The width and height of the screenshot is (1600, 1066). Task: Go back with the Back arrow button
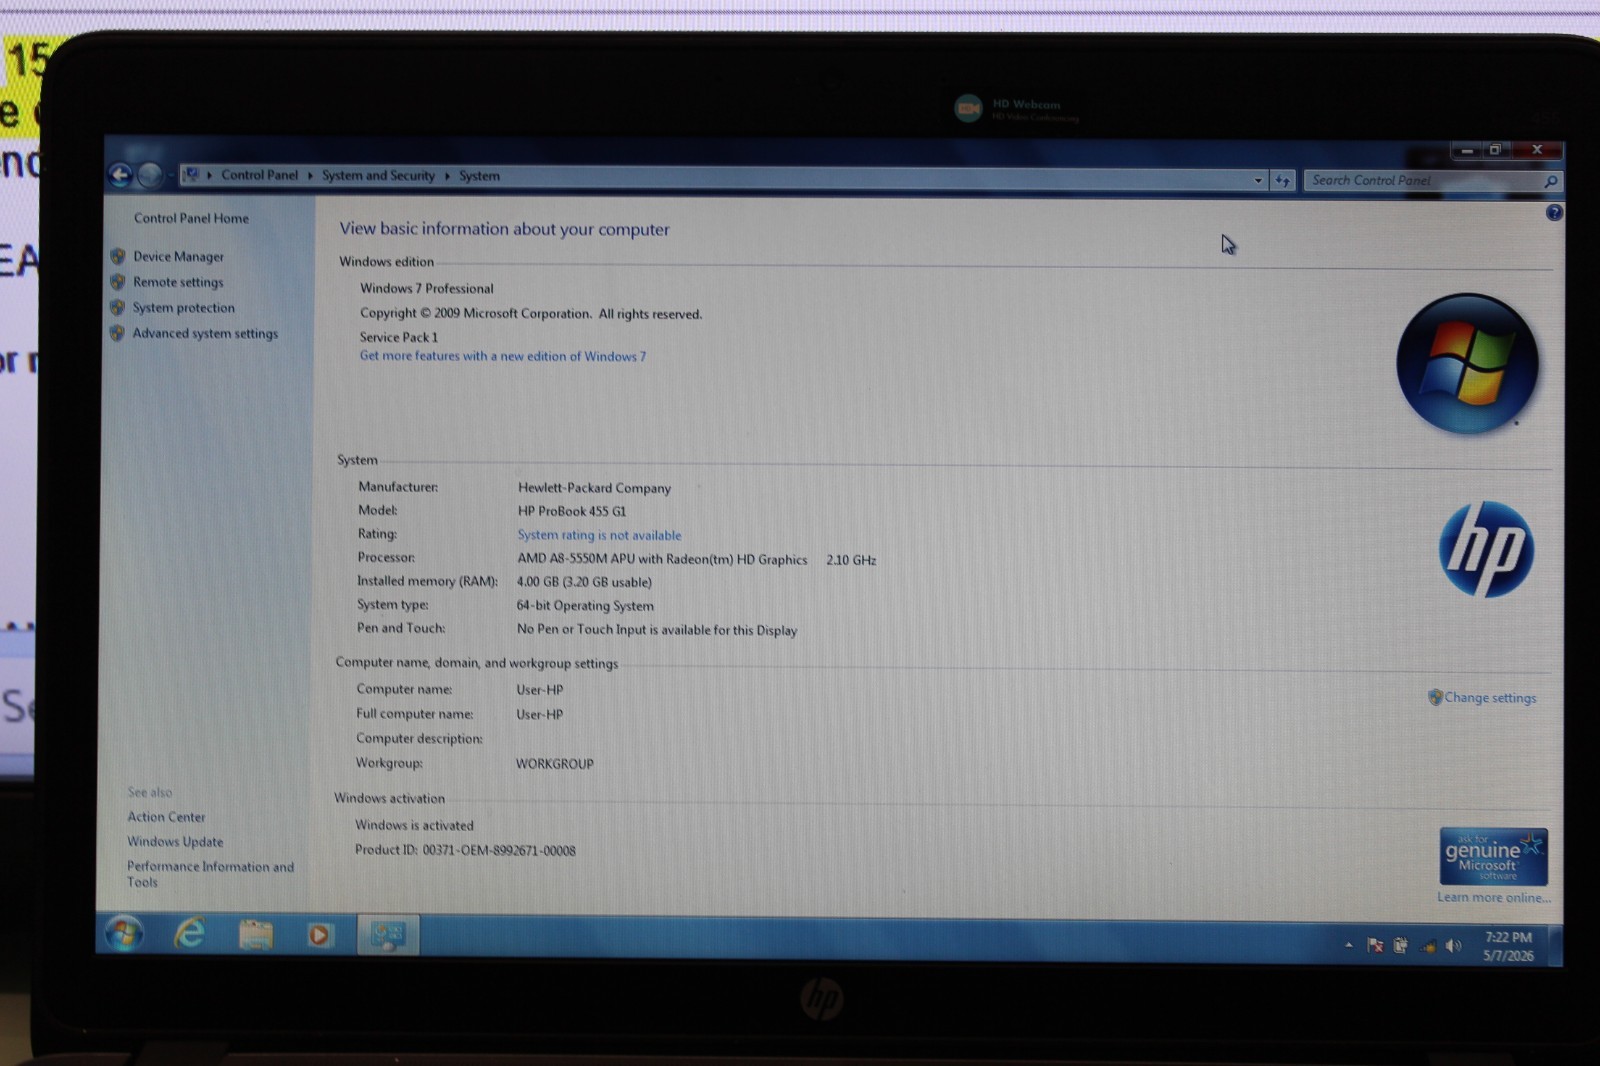pos(120,176)
